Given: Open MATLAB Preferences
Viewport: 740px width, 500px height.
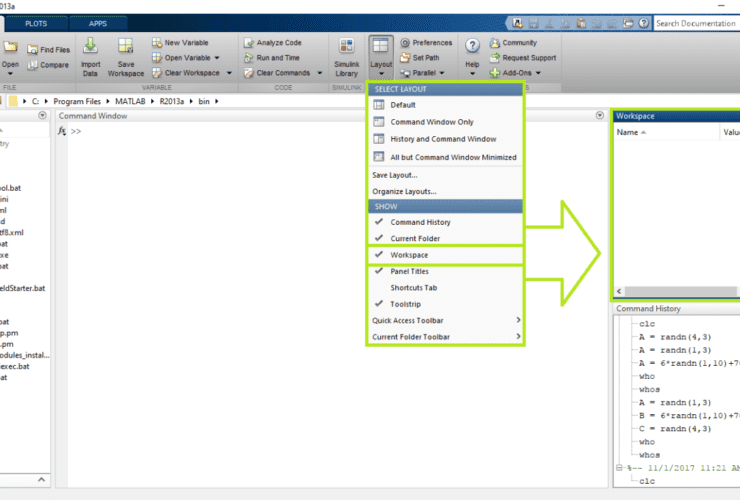Looking at the screenshot, I should point(426,42).
